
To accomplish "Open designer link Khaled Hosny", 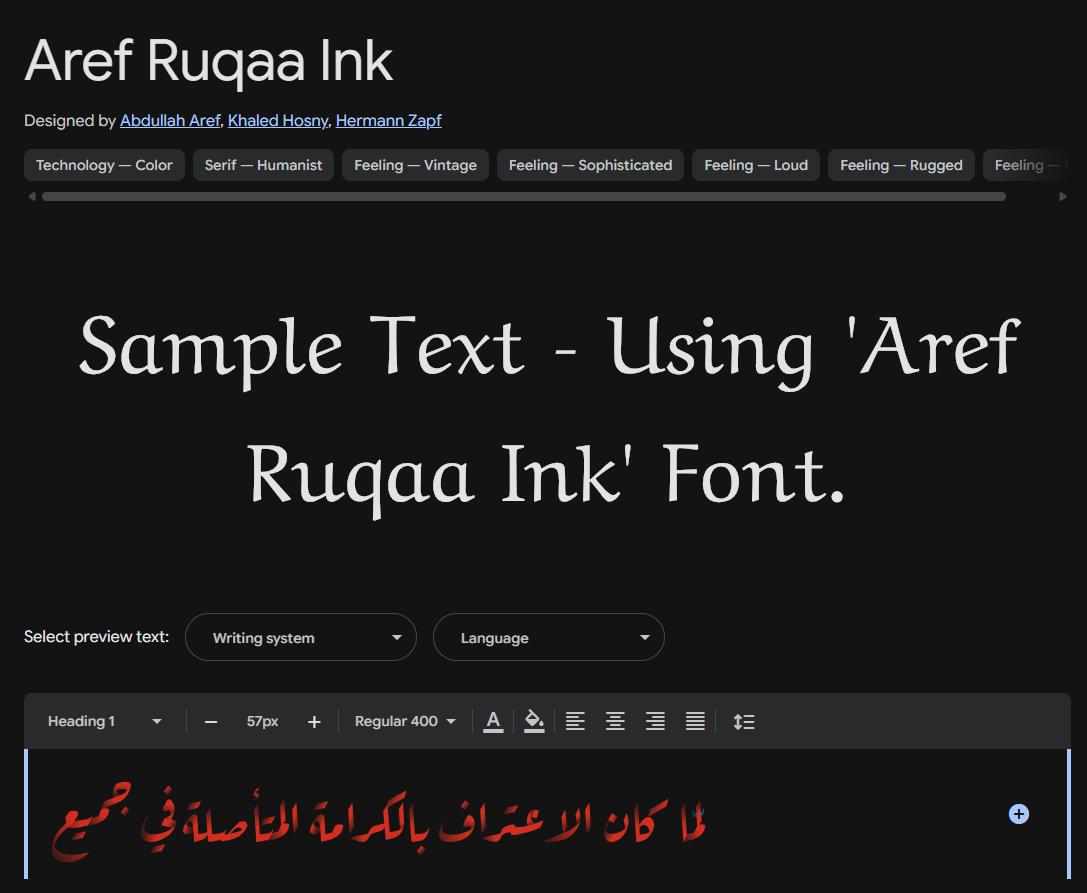I will (278, 121).
